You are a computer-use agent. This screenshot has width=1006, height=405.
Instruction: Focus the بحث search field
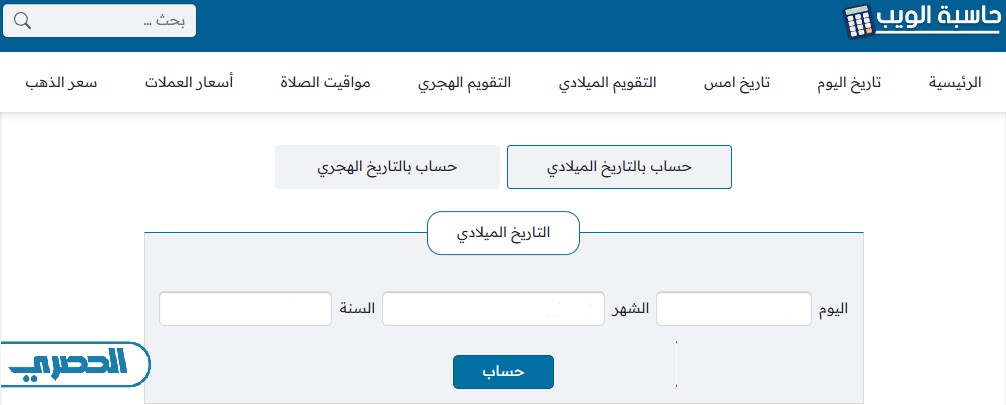pos(99,21)
